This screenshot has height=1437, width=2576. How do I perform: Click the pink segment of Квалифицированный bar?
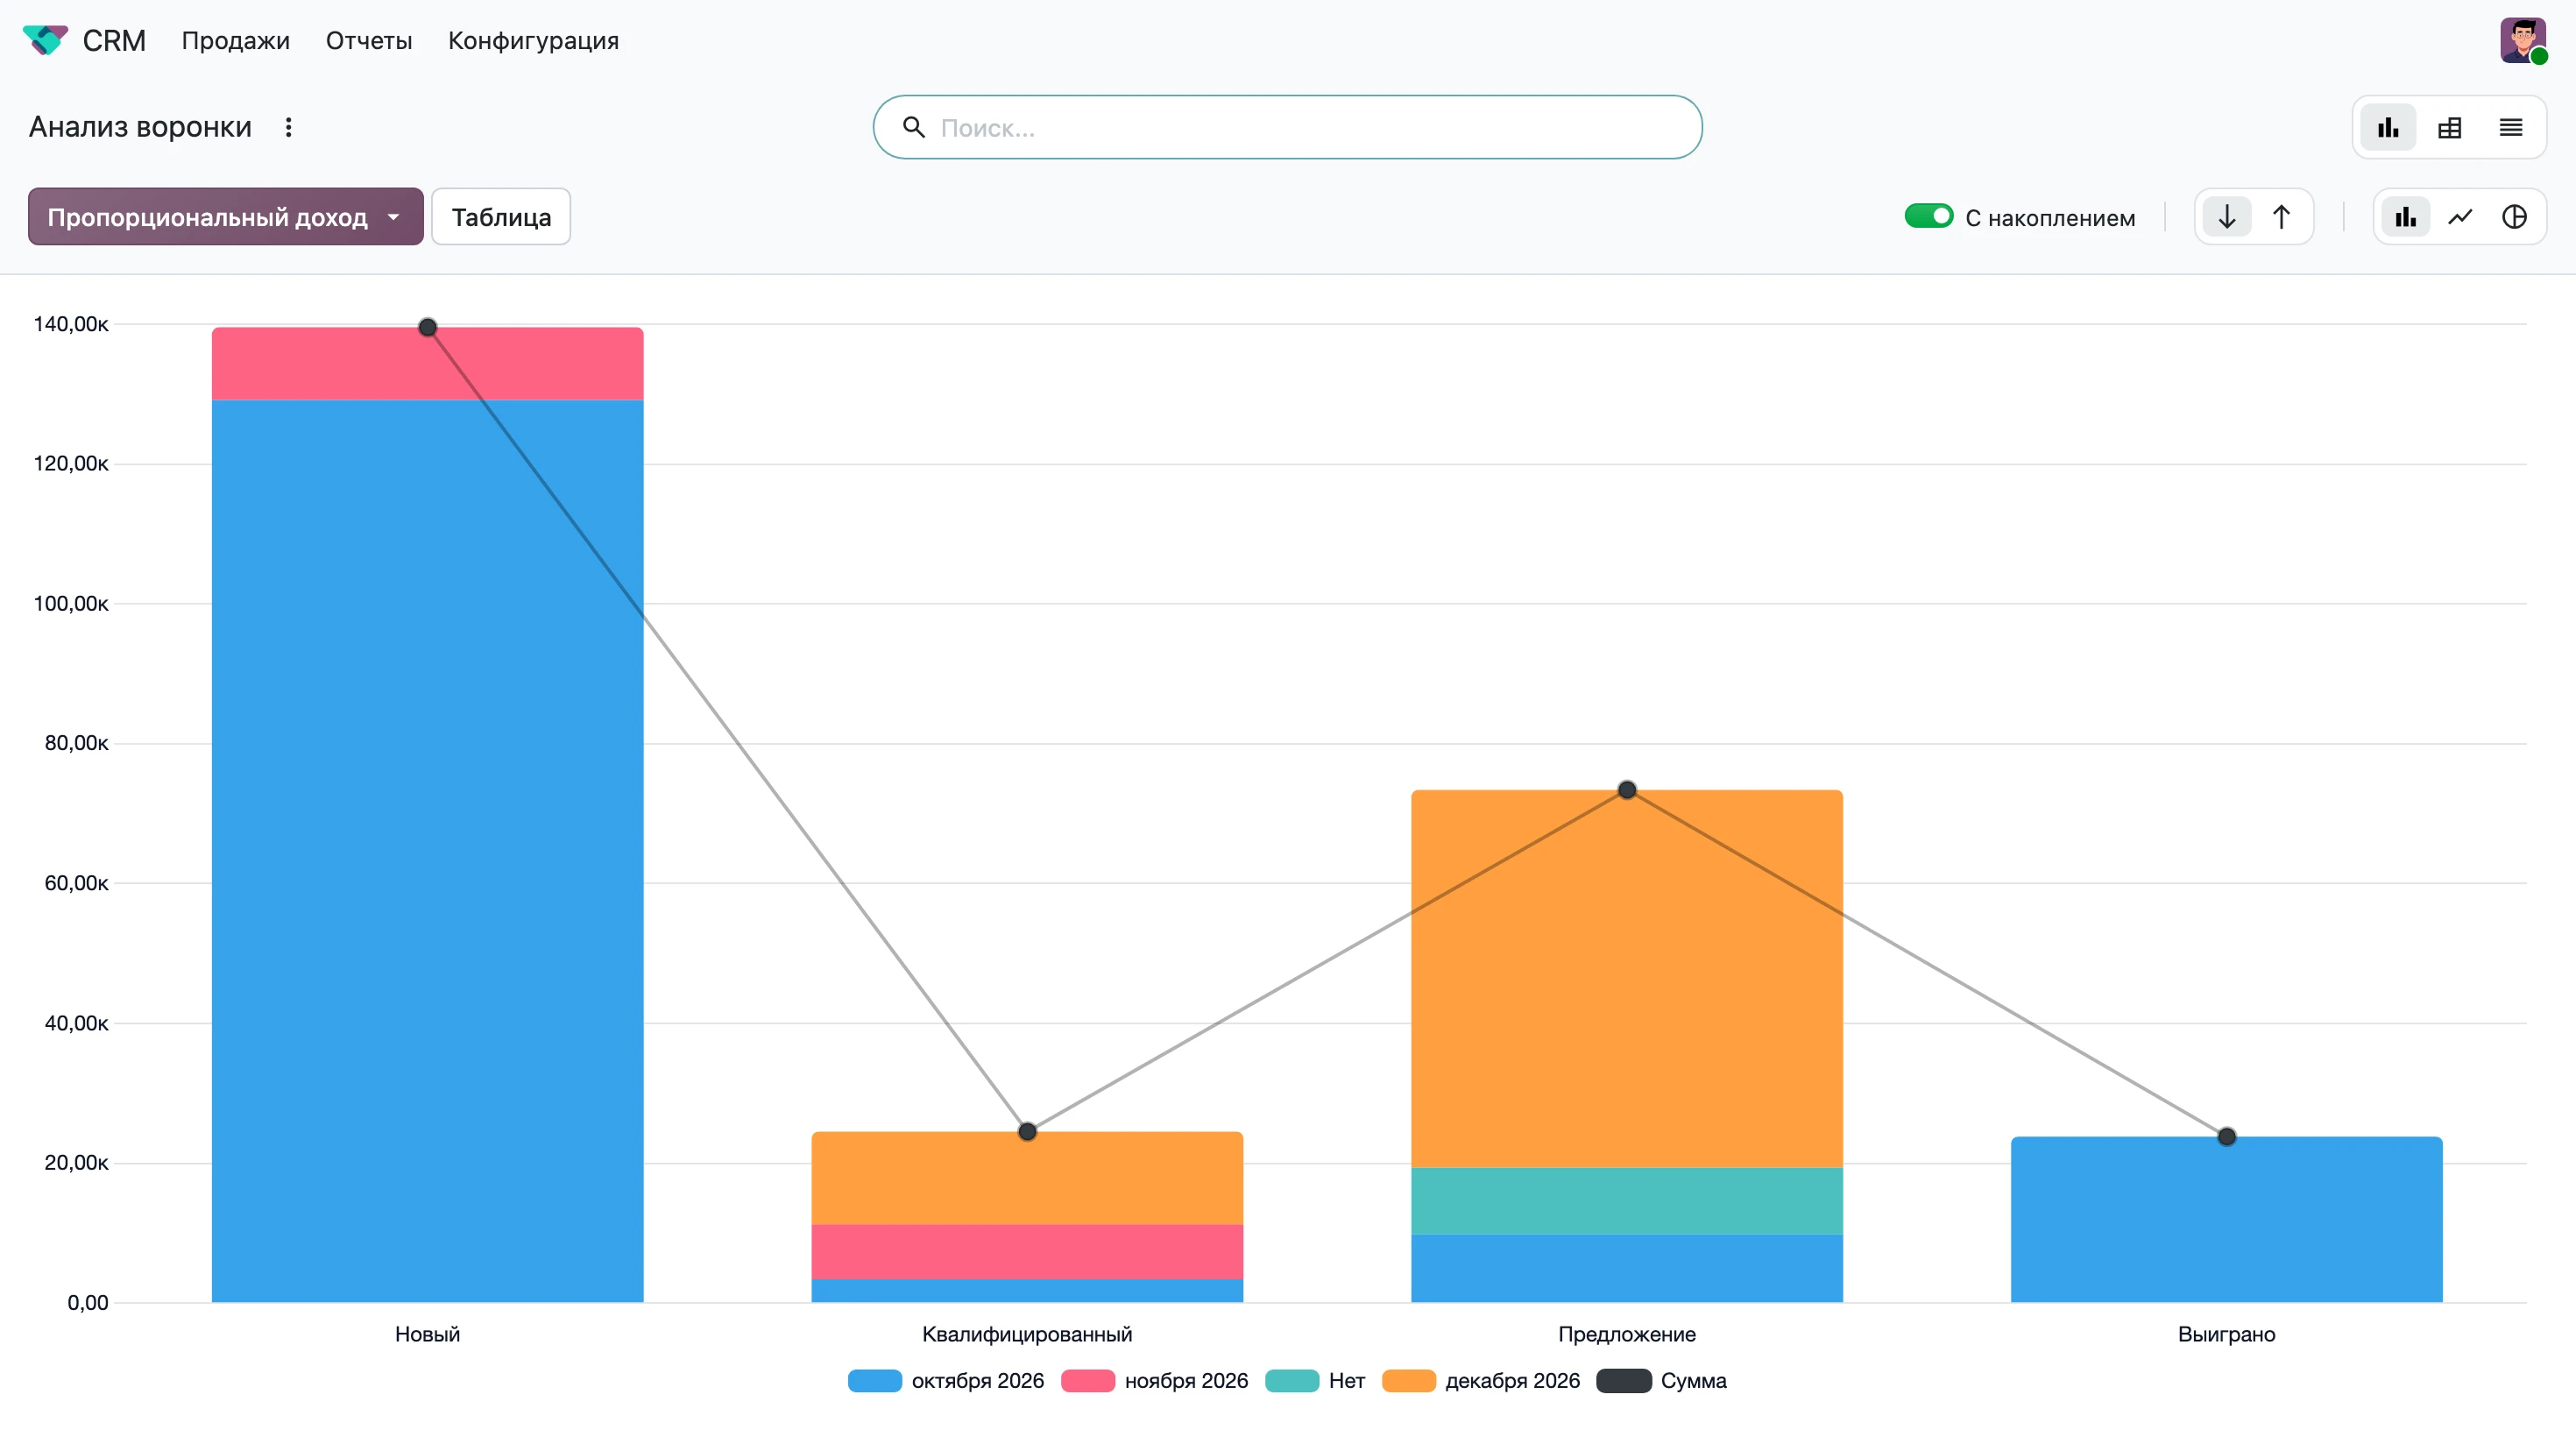[1027, 1252]
